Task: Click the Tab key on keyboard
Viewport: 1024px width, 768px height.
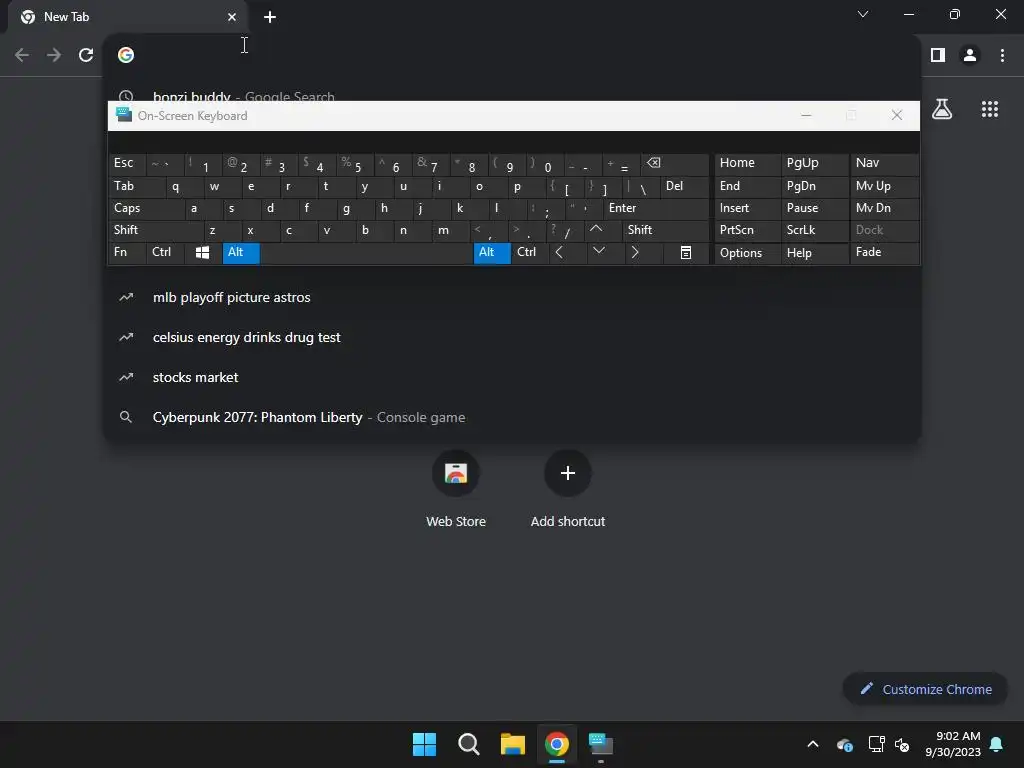Action: click(x=136, y=186)
